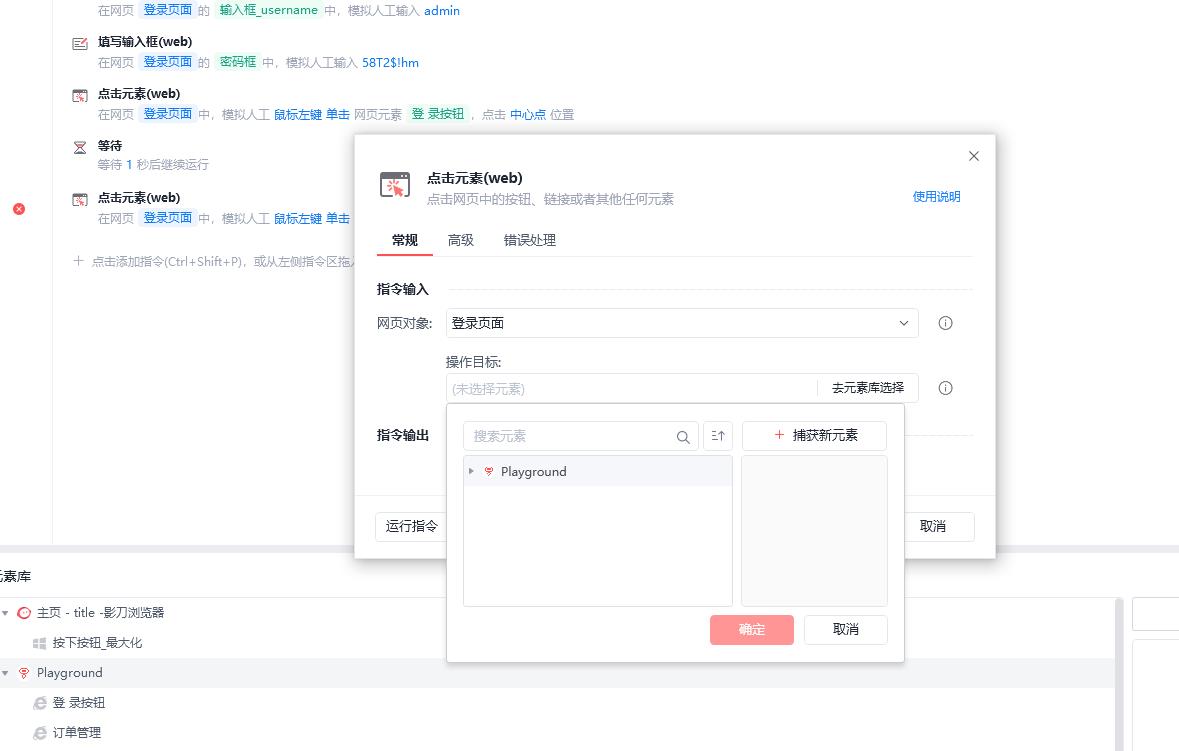The height and width of the screenshot is (751, 1179).
Task: Click the magnifier search icon
Action: point(683,437)
